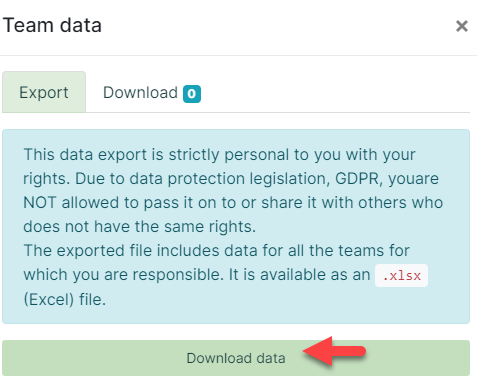The width and height of the screenshot is (477, 389).
Task: Open the Download tab
Action: pyautogui.click(x=152, y=92)
